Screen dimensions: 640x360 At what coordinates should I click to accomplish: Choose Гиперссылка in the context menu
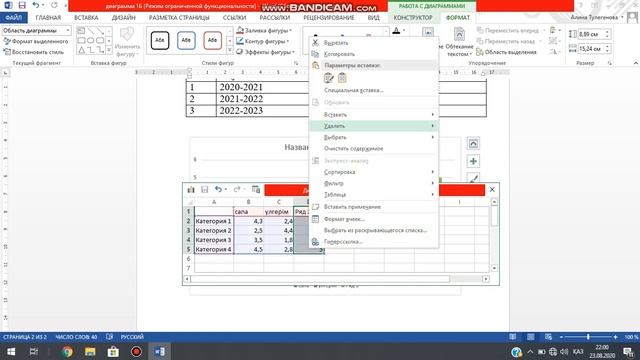tap(373, 242)
